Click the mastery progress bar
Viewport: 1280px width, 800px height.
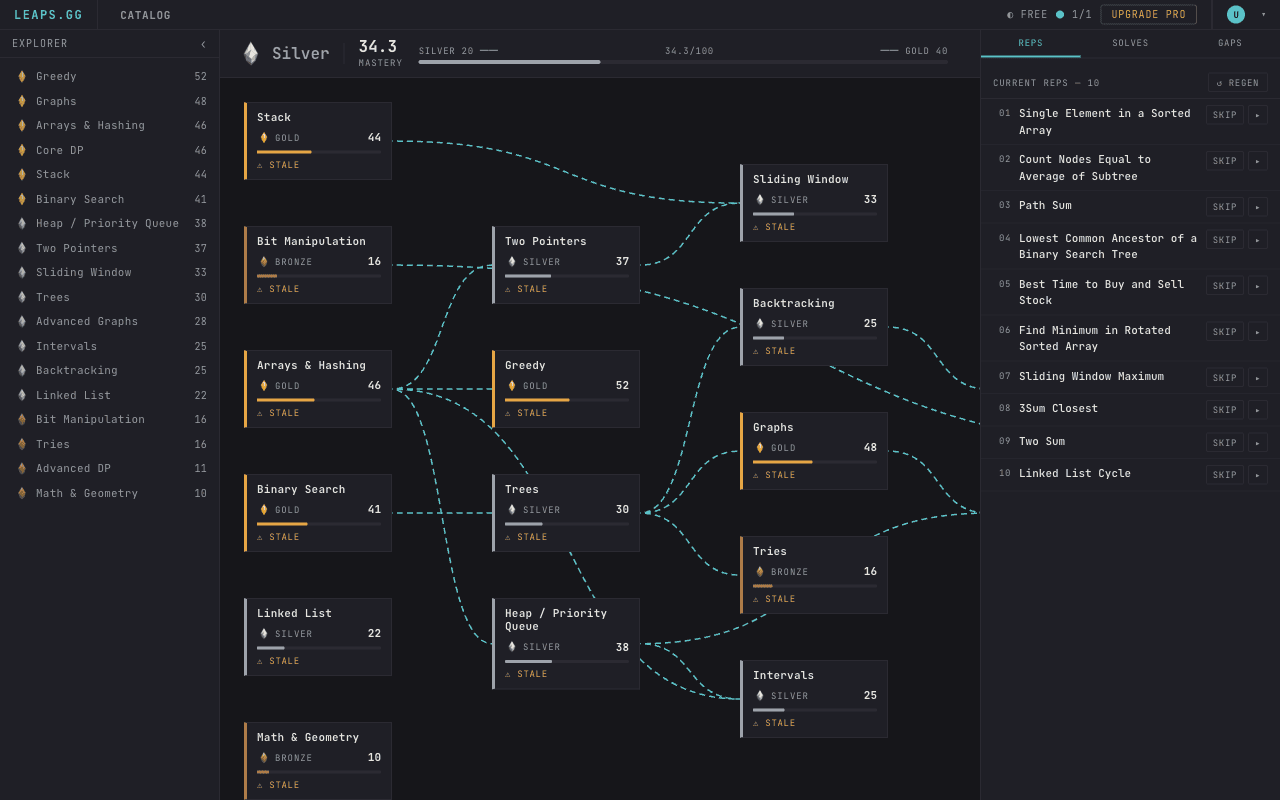pyautogui.click(x=683, y=62)
